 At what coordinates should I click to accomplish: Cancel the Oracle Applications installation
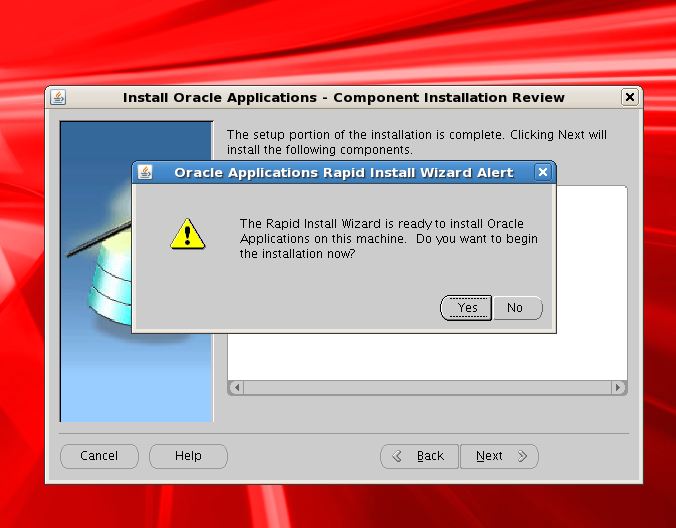[x=99, y=456]
